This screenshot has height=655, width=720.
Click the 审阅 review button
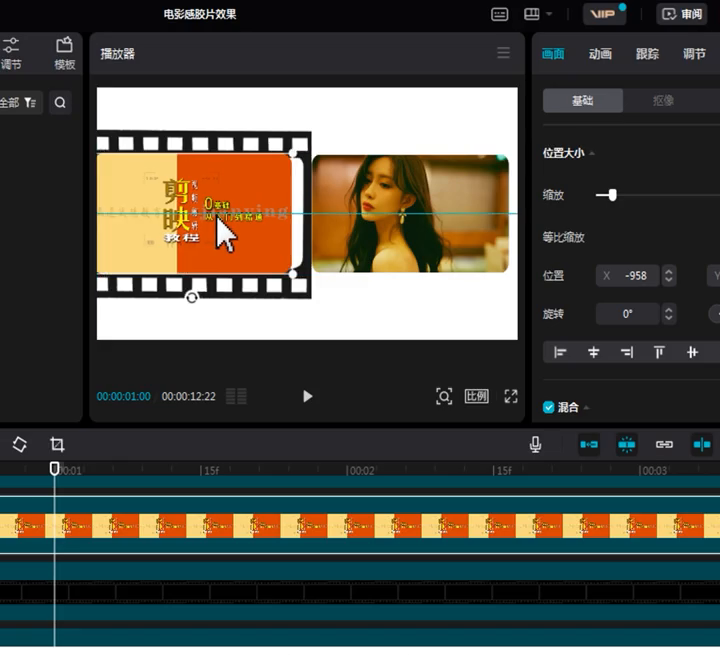[x=682, y=14]
